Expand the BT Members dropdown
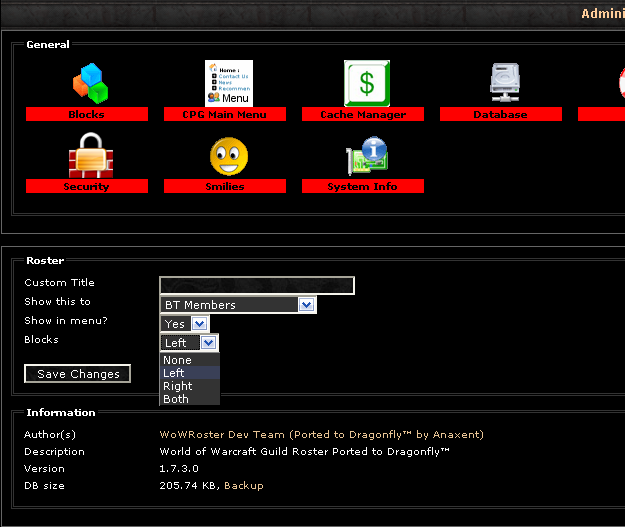 [x=306, y=305]
